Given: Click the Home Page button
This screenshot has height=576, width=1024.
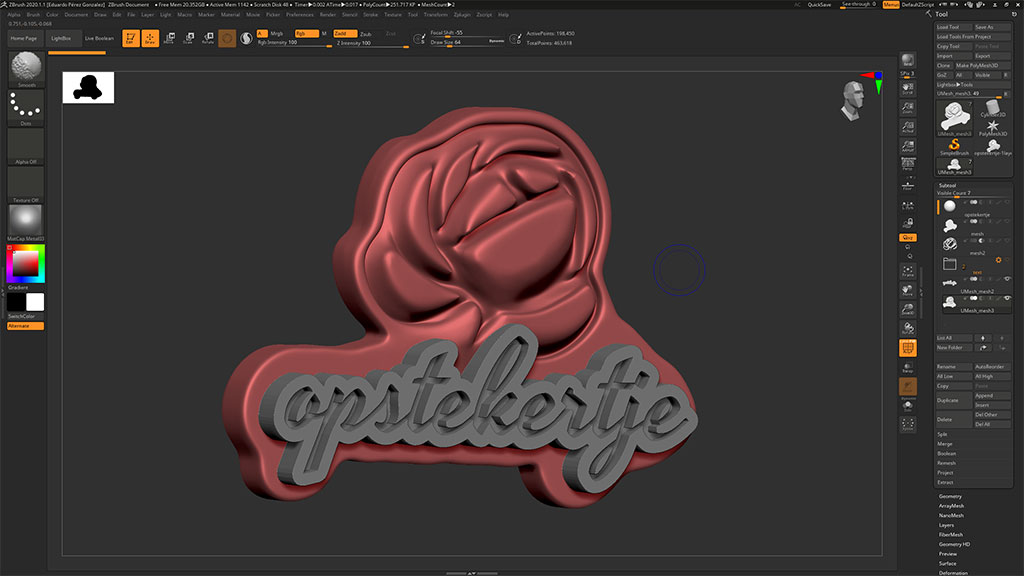Looking at the screenshot, I should pyautogui.click(x=24, y=39).
